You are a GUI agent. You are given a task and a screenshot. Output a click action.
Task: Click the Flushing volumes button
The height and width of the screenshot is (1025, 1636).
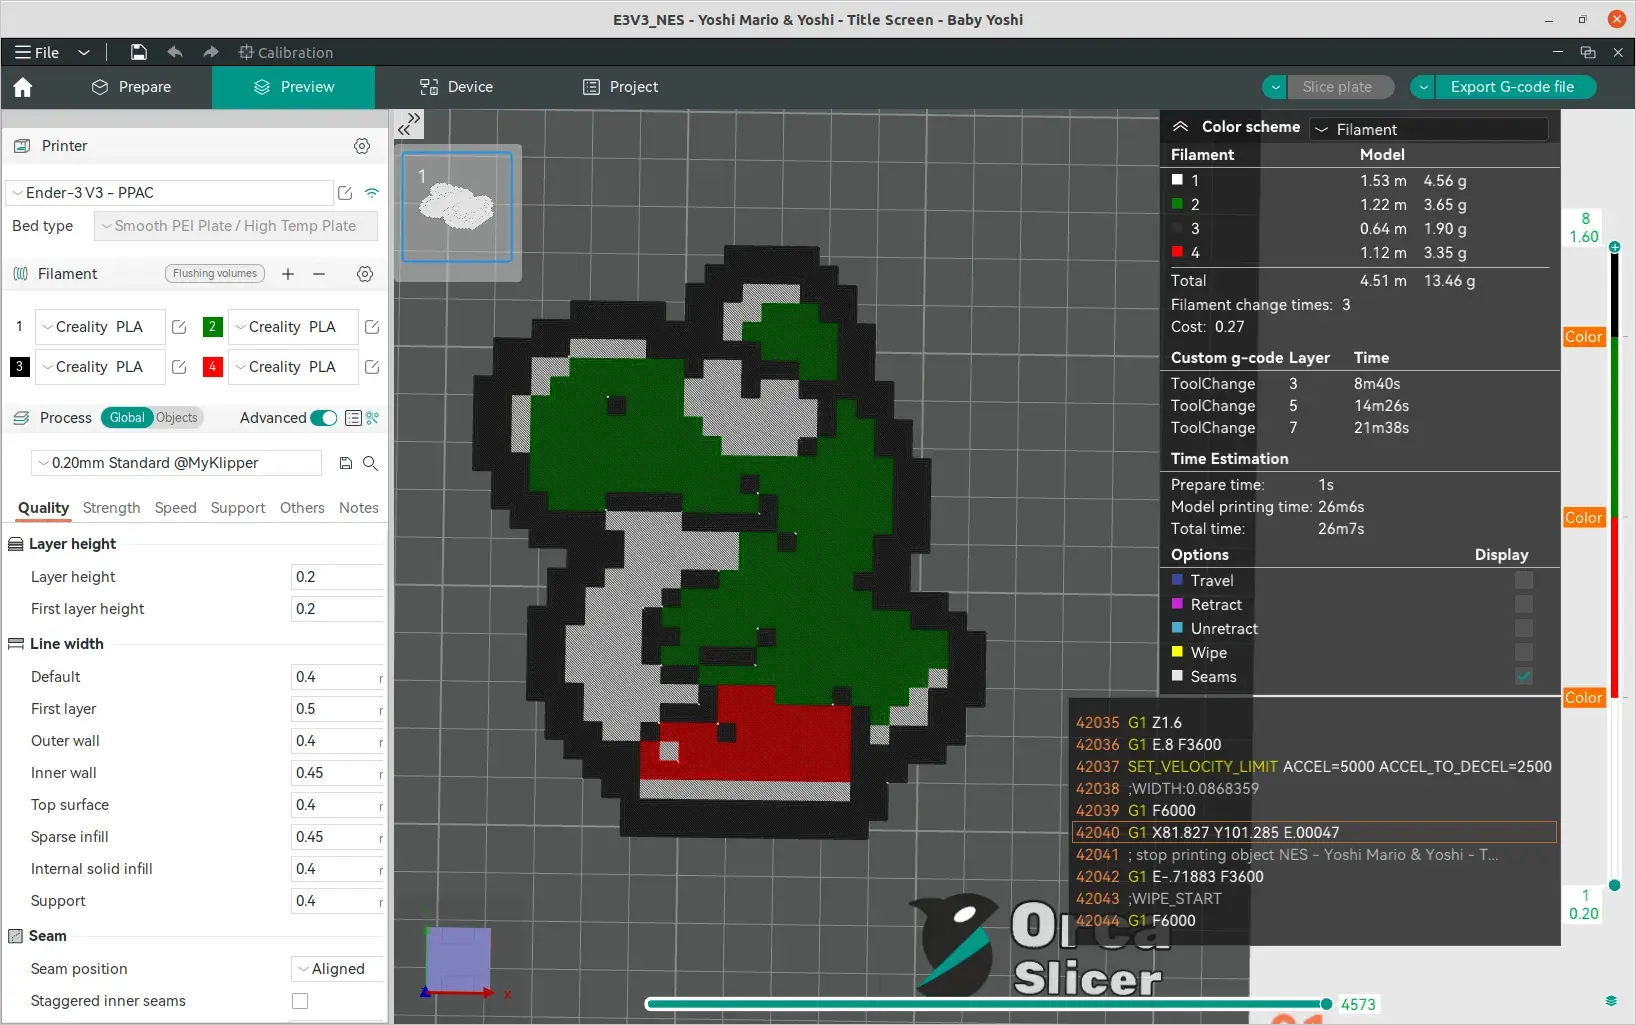(x=215, y=273)
